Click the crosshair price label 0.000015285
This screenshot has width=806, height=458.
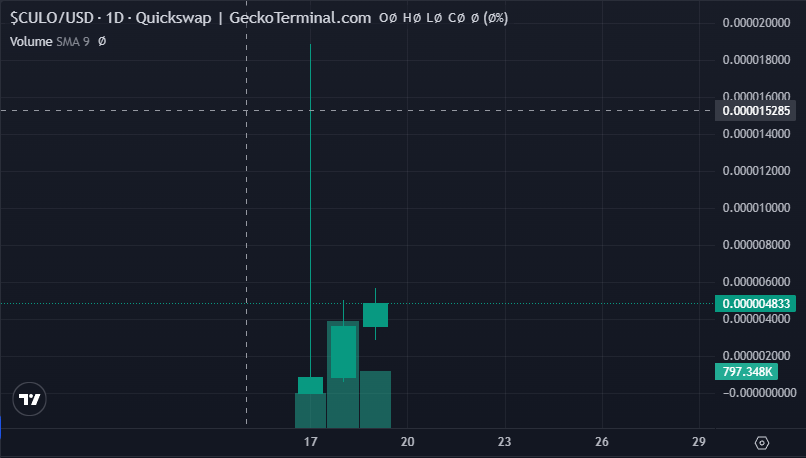click(755, 111)
